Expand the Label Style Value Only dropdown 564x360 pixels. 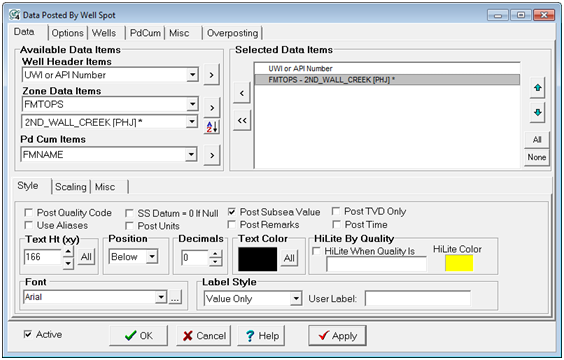coord(253,299)
